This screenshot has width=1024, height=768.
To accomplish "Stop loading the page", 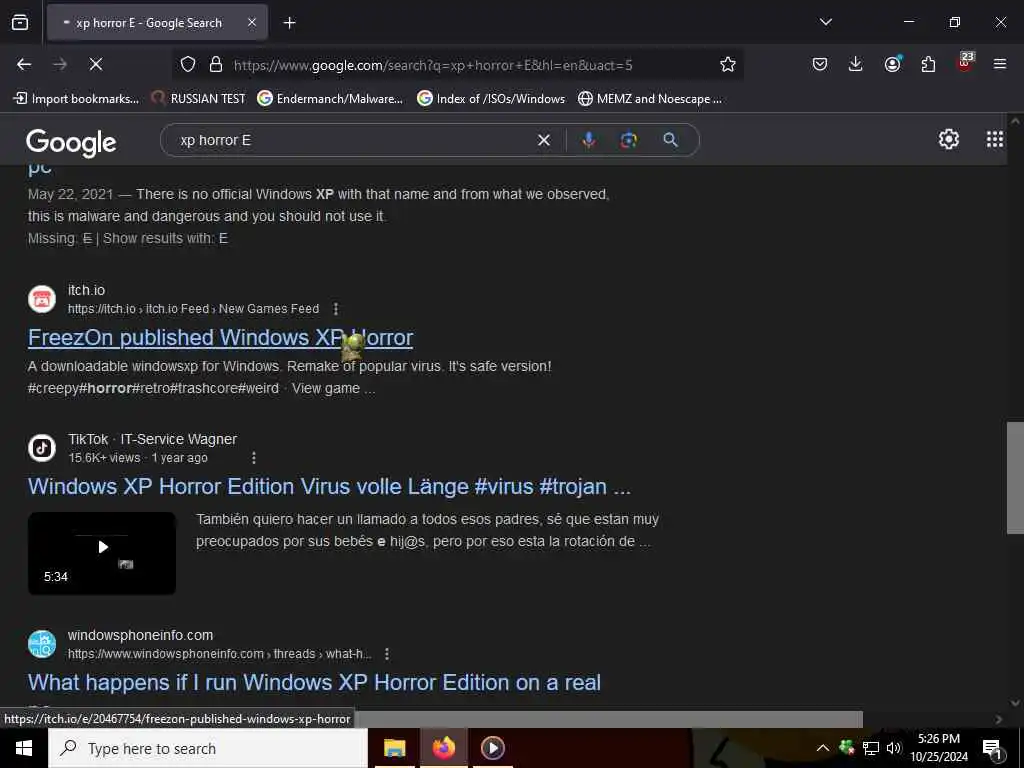I will [x=95, y=64].
